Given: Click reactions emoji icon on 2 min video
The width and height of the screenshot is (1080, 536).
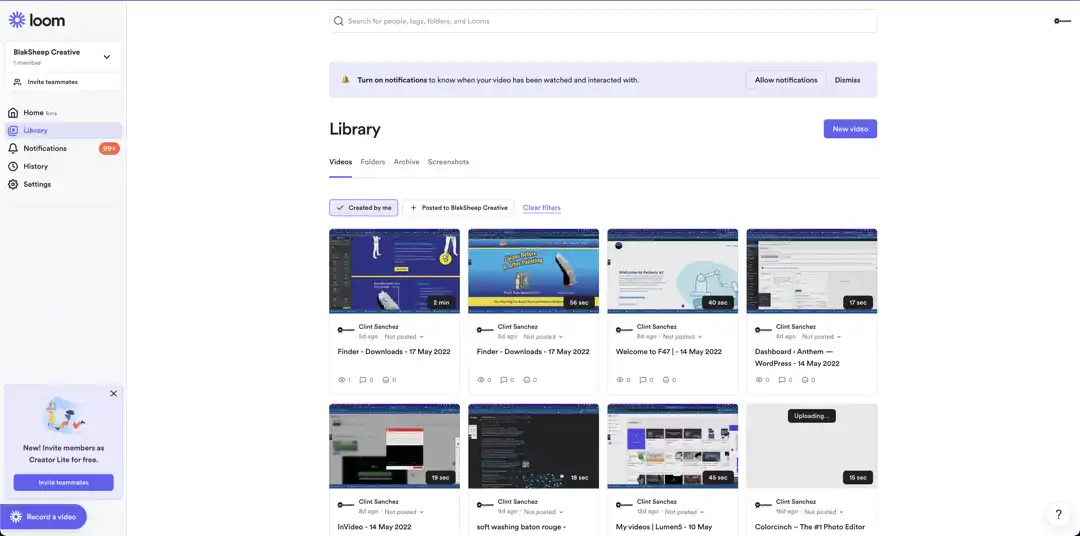Looking at the screenshot, I should click(386, 380).
